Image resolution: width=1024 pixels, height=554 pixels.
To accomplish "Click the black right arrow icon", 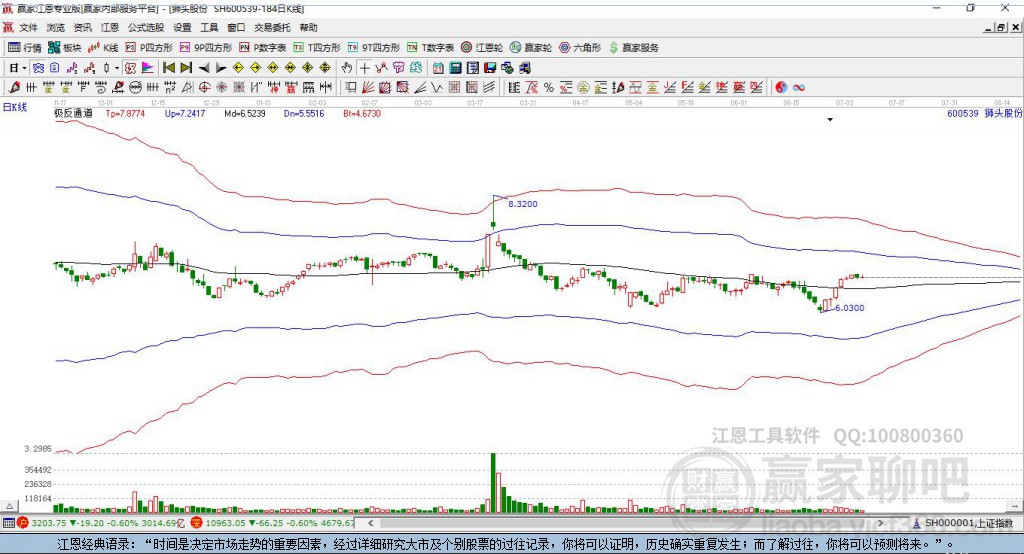I will point(221,68).
